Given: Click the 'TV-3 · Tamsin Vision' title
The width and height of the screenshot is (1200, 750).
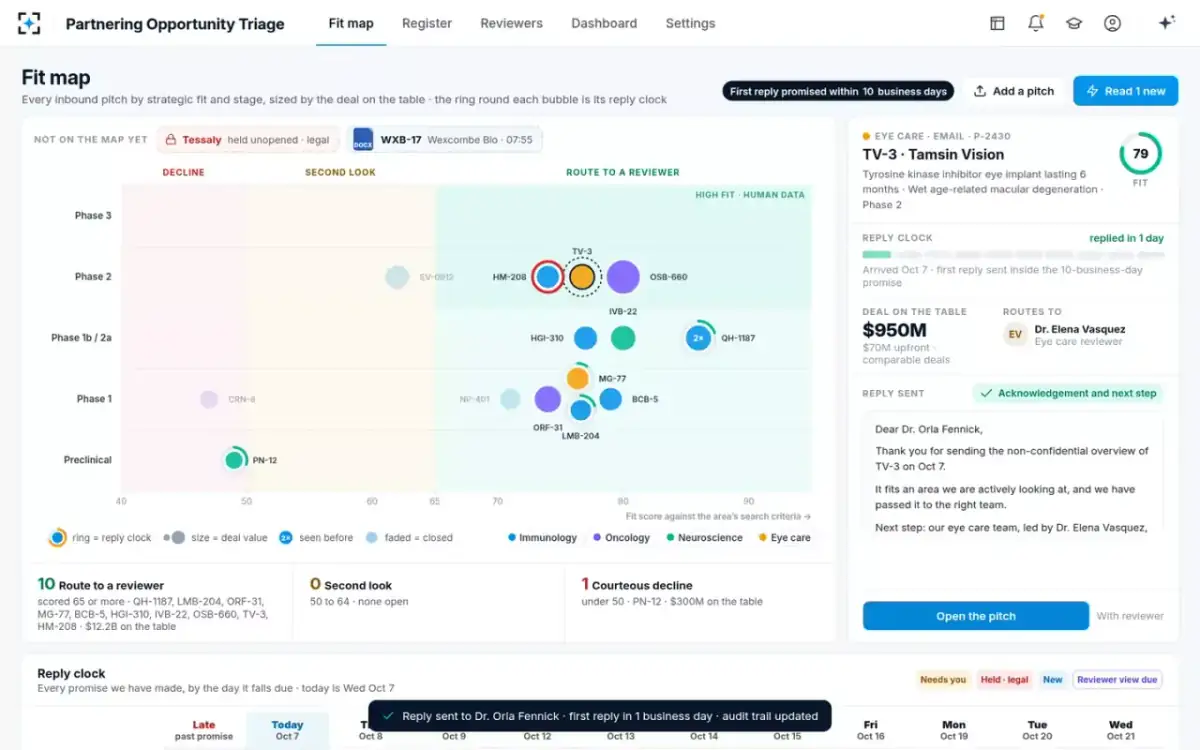Looking at the screenshot, I should click(933, 154).
